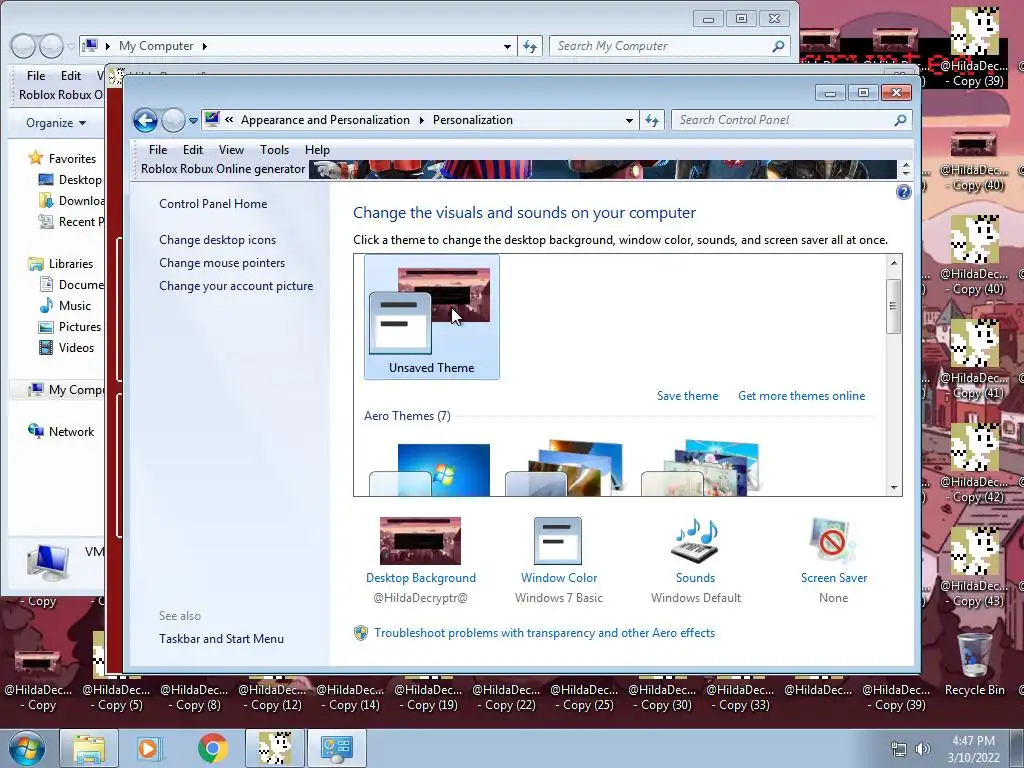
Task: Click the Save theme link
Action: pyautogui.click(x=688, y=396)
